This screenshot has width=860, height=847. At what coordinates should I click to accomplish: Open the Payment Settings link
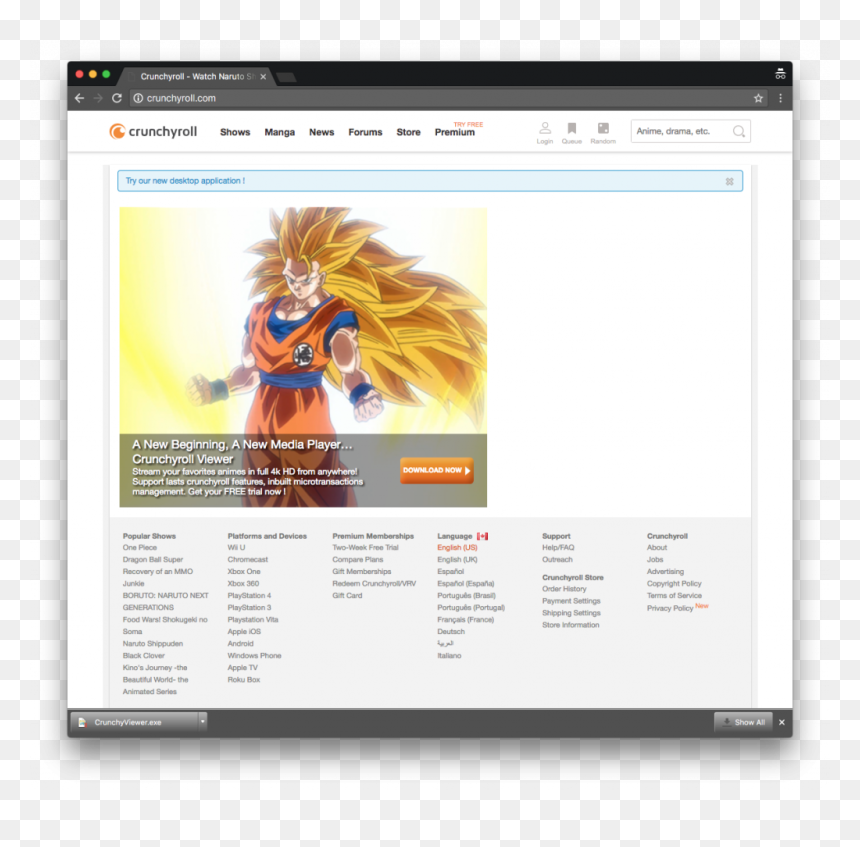click(x=572, y=601)
